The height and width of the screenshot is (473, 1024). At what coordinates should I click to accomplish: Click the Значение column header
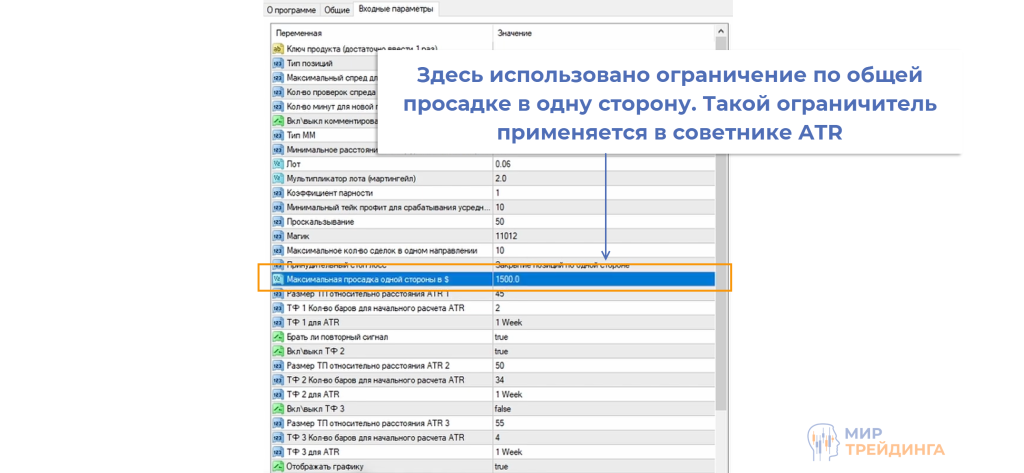[600, 33]
